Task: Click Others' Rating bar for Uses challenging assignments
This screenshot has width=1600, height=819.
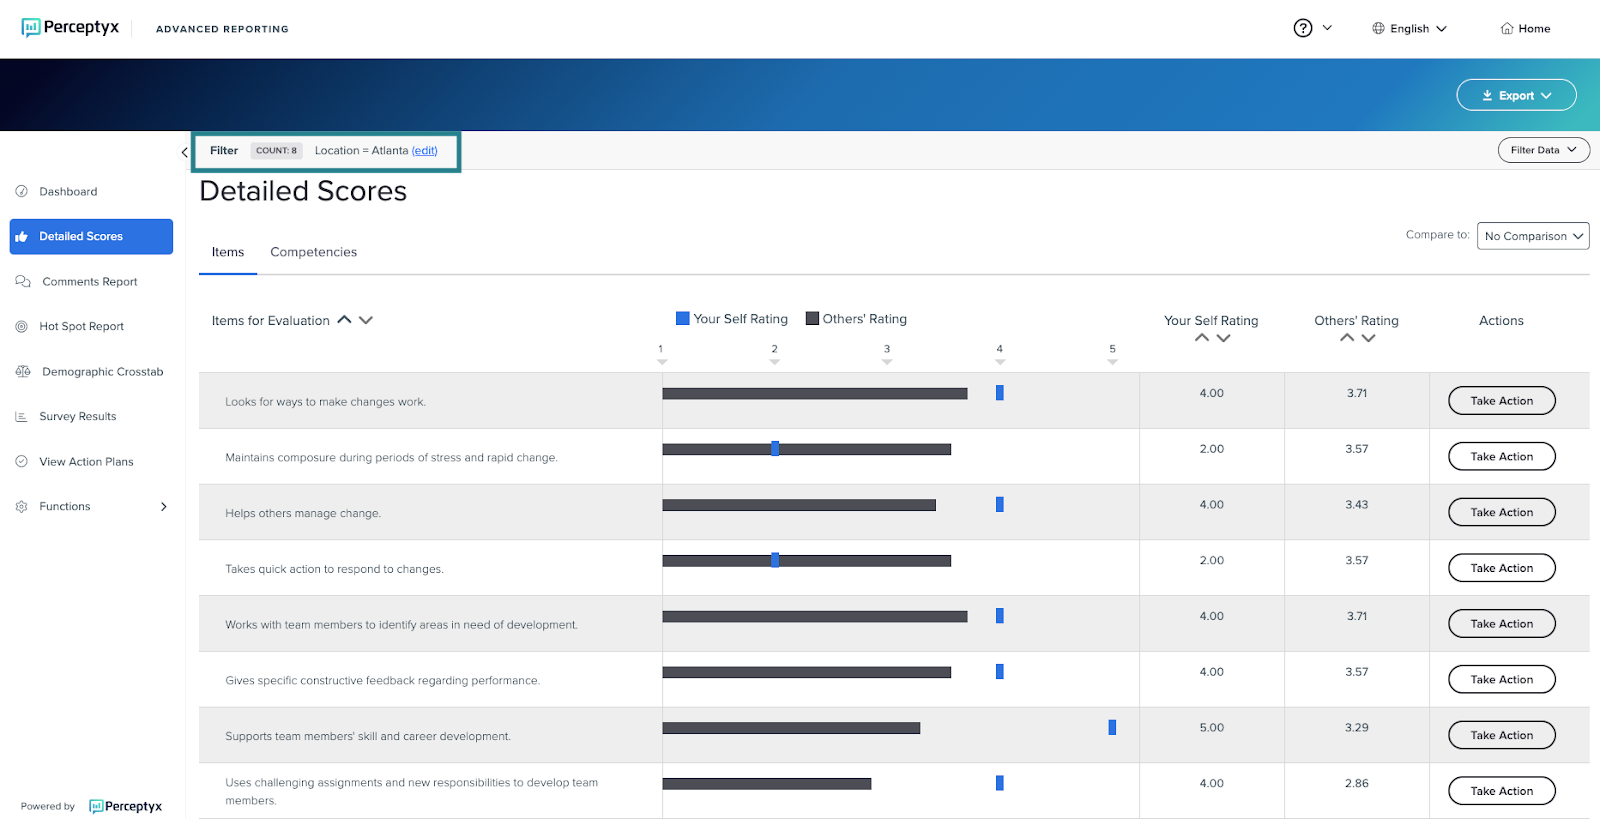Action: 767,784
